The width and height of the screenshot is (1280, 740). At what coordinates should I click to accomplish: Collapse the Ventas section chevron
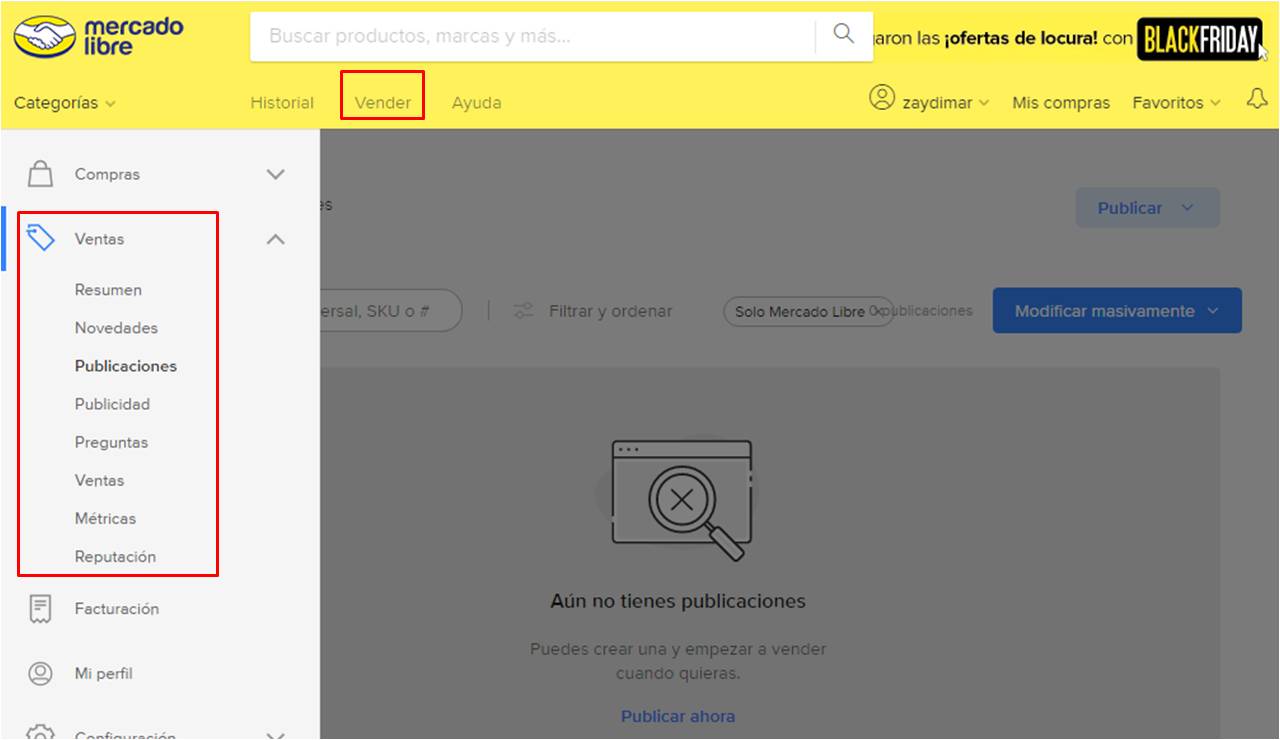click(275, 238)
